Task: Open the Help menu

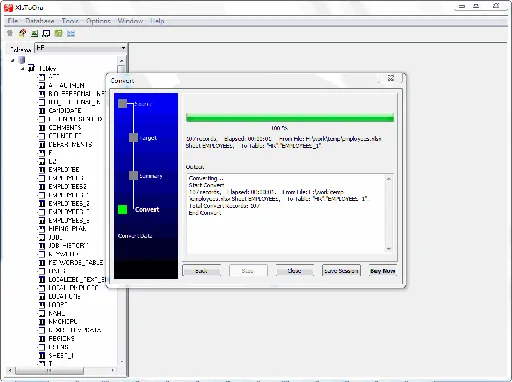Action: [x=157, y=21]
